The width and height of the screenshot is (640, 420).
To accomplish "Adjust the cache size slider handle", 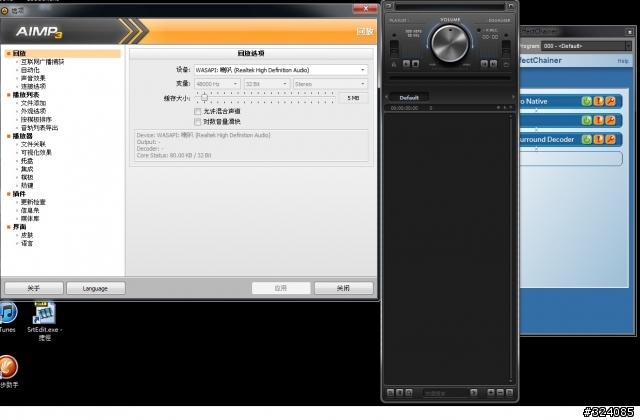I will click(x=204, y=98).
